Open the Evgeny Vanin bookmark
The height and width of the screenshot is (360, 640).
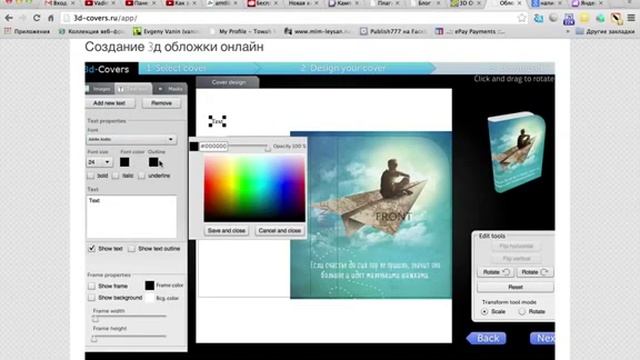pos(167,31)
